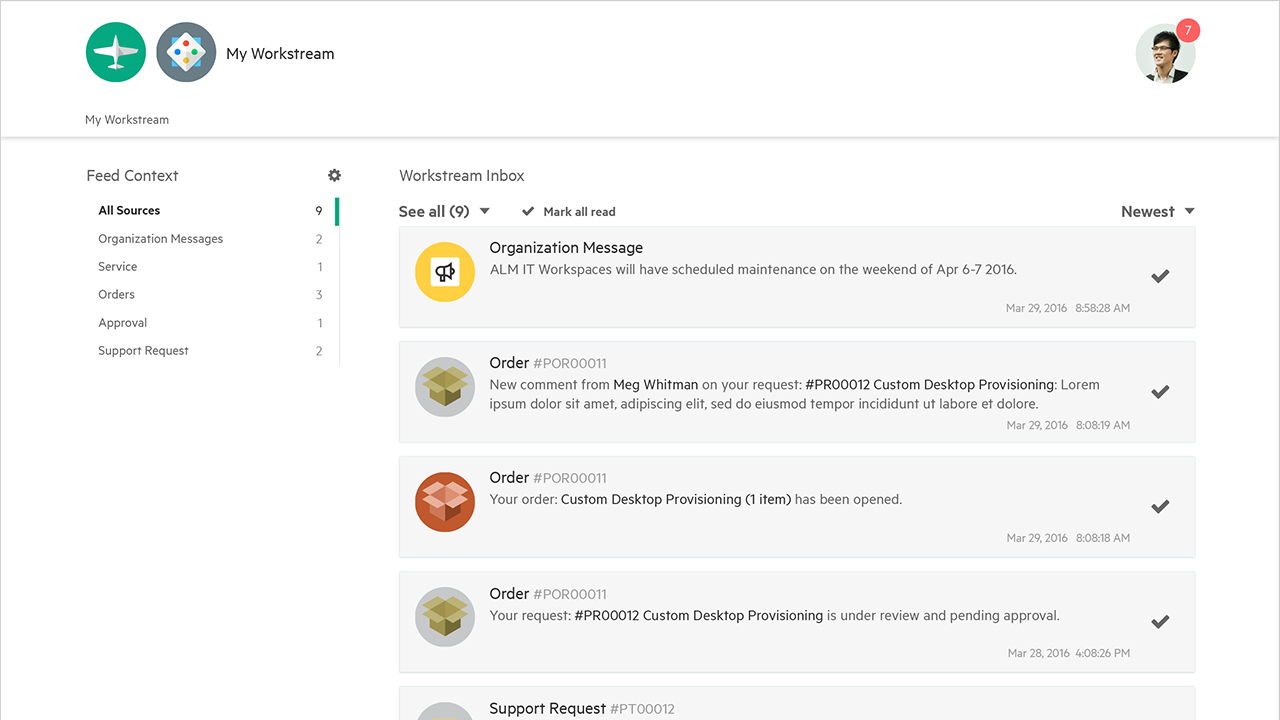Viewport: 1280px width, 720px height.
Task: Click the orange box icon for opened order
Action: [445, 502]
